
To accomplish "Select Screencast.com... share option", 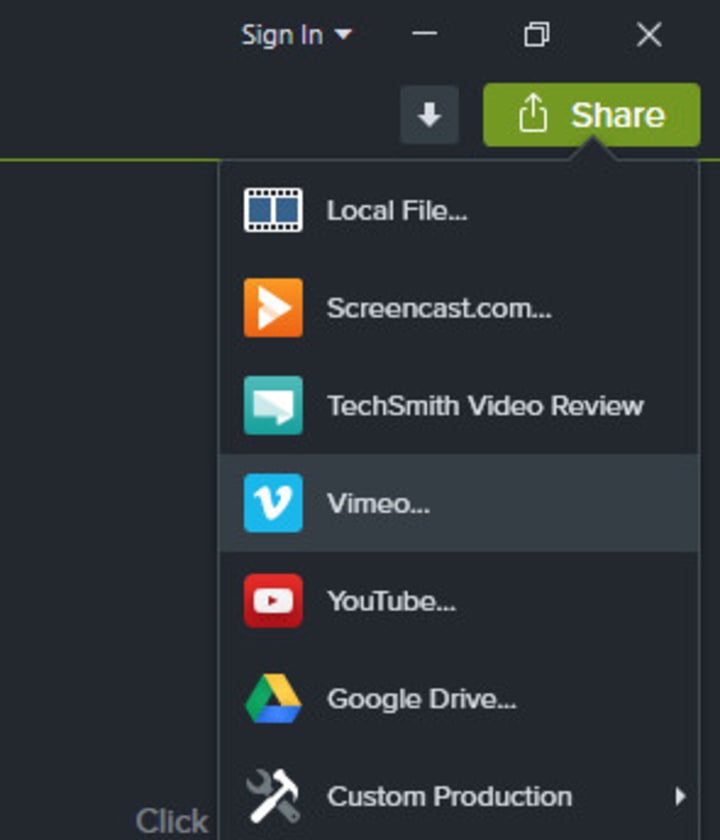I will pos(459,308).
